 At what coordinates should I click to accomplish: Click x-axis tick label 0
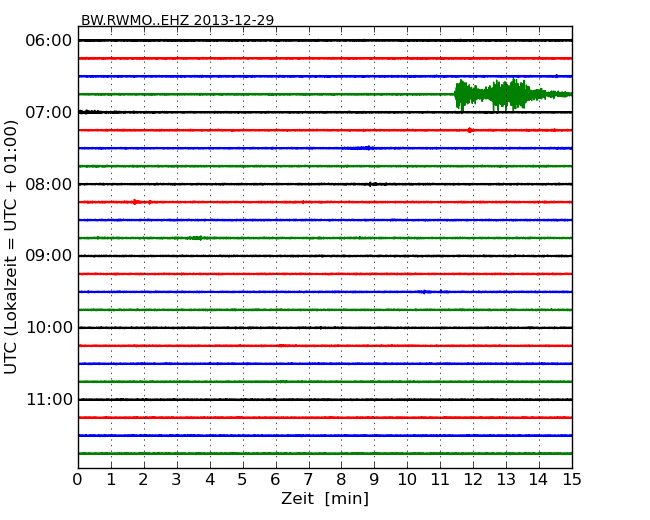click(78, 480)
